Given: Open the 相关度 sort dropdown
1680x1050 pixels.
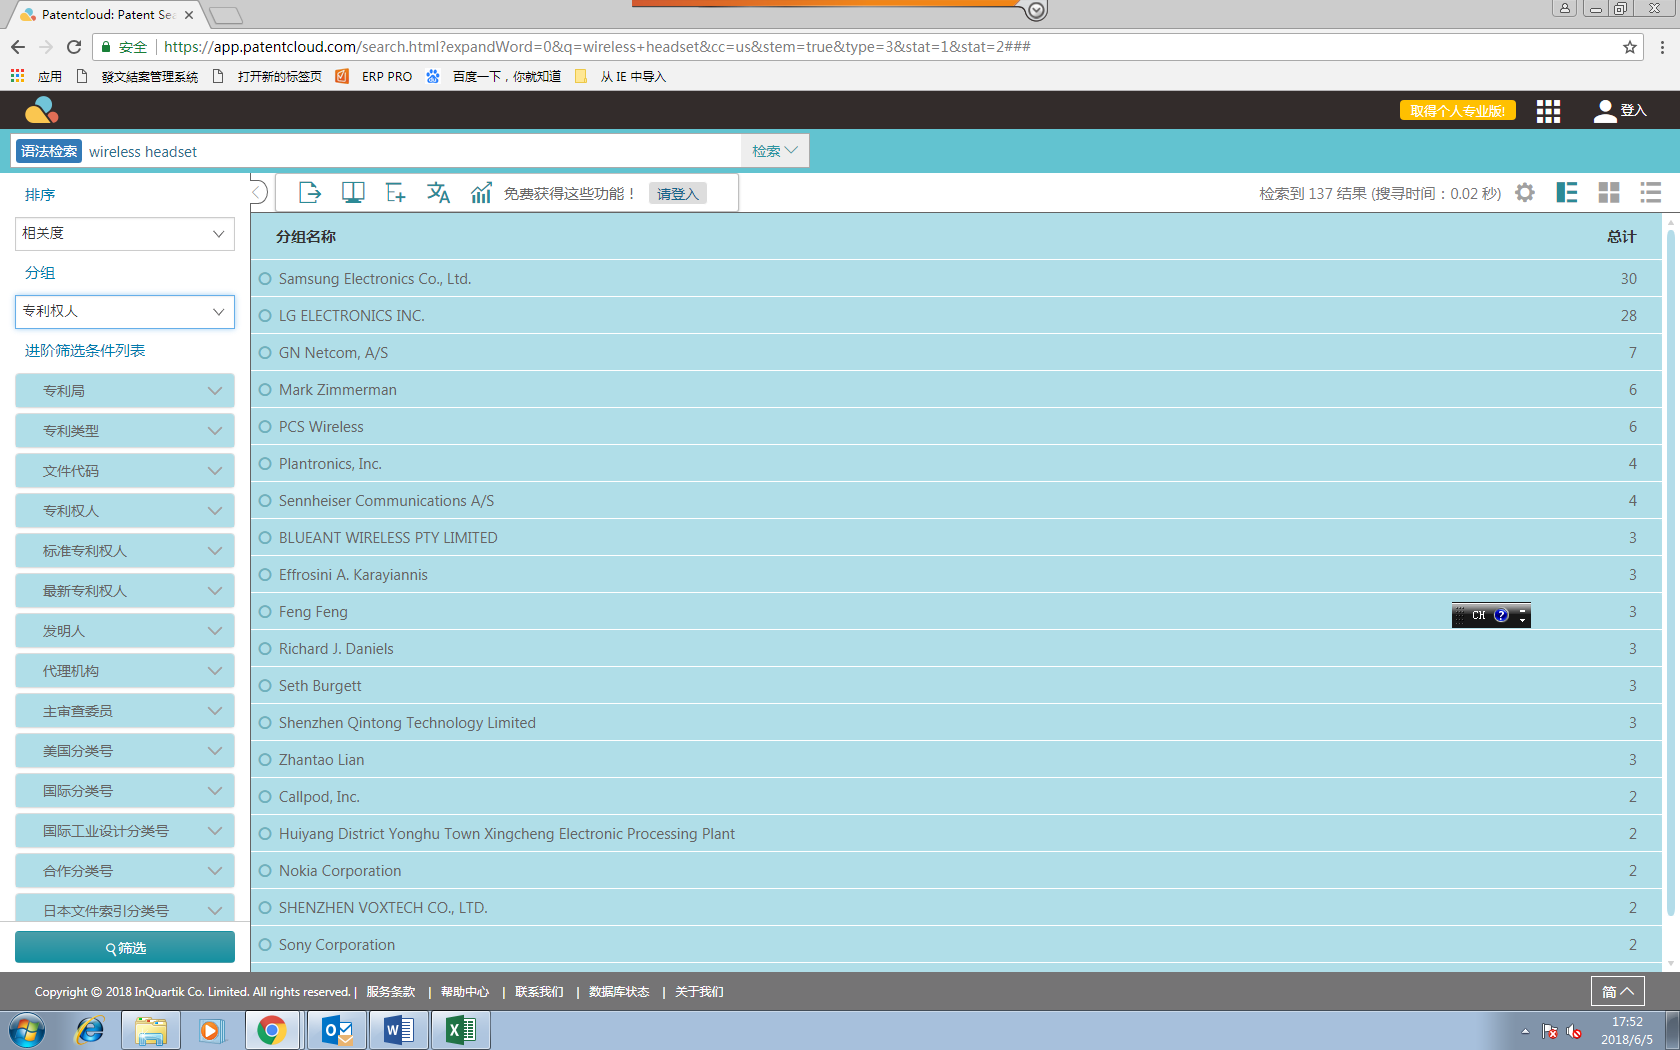Looking at the screenshot, I should 125,233.
